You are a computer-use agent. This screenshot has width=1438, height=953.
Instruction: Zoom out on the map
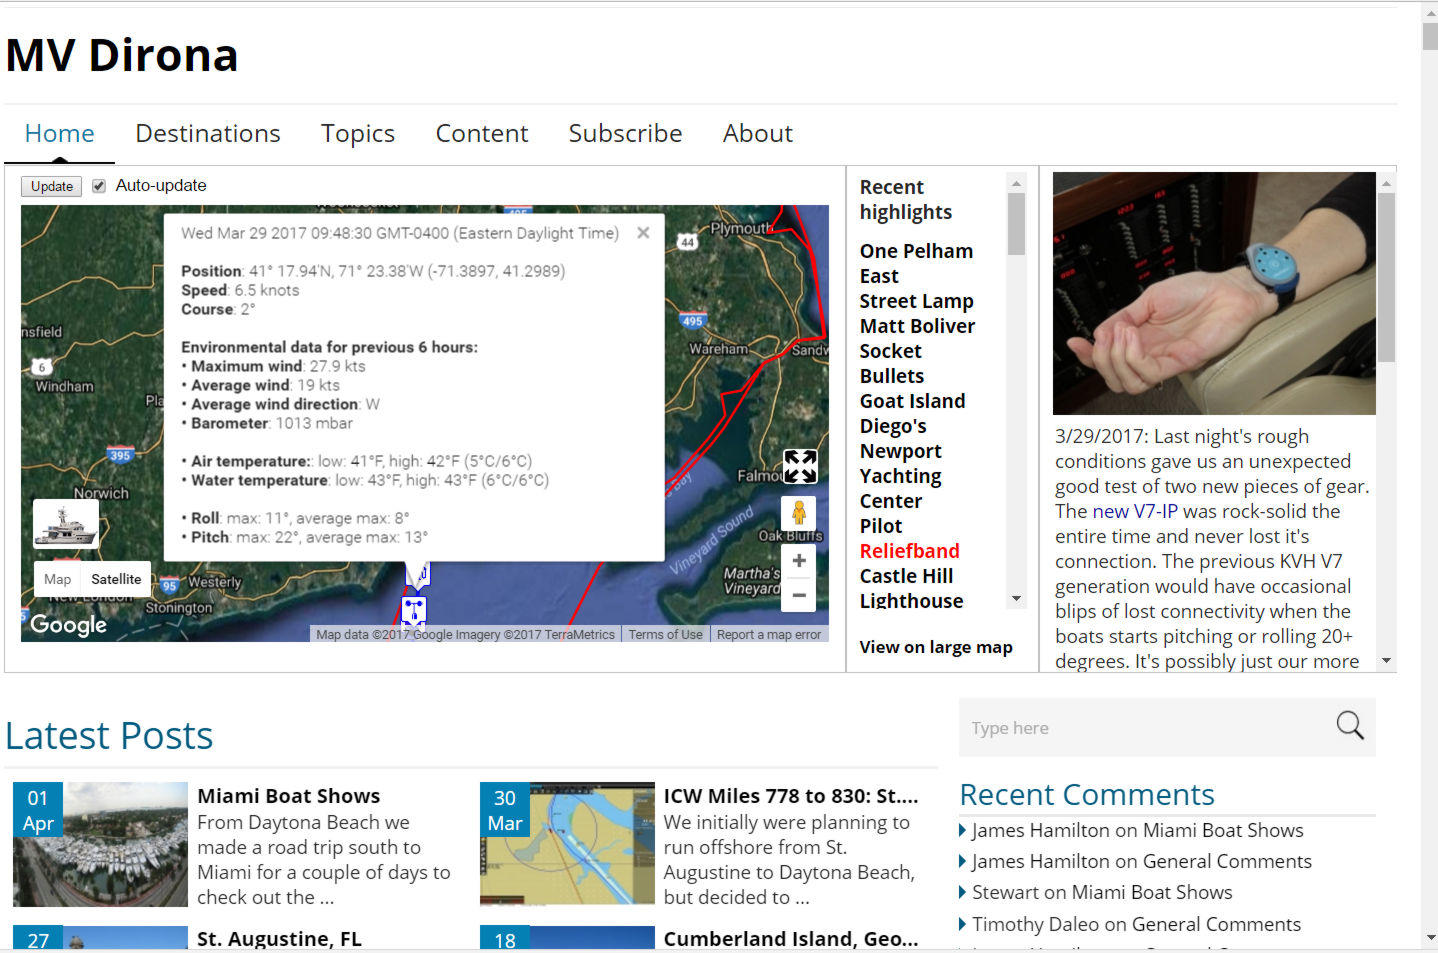tap(799, 595)
